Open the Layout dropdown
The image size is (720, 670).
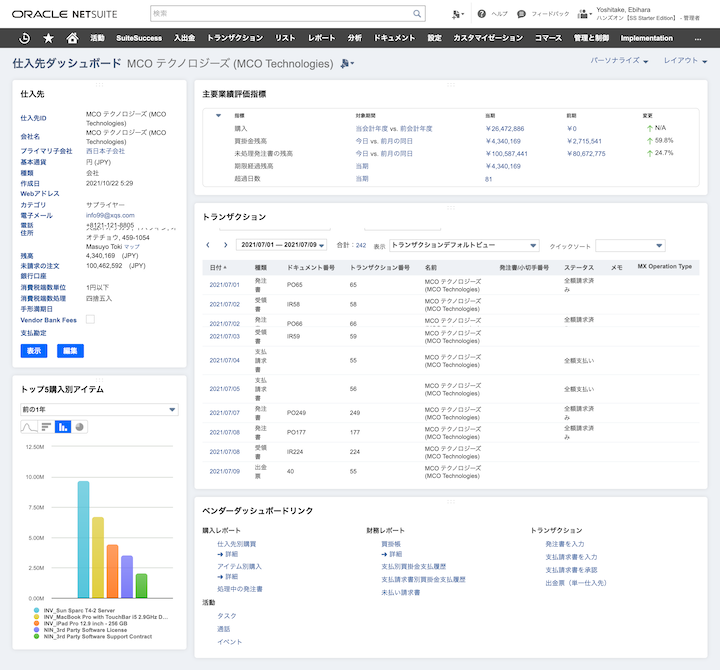click(685, 61)
